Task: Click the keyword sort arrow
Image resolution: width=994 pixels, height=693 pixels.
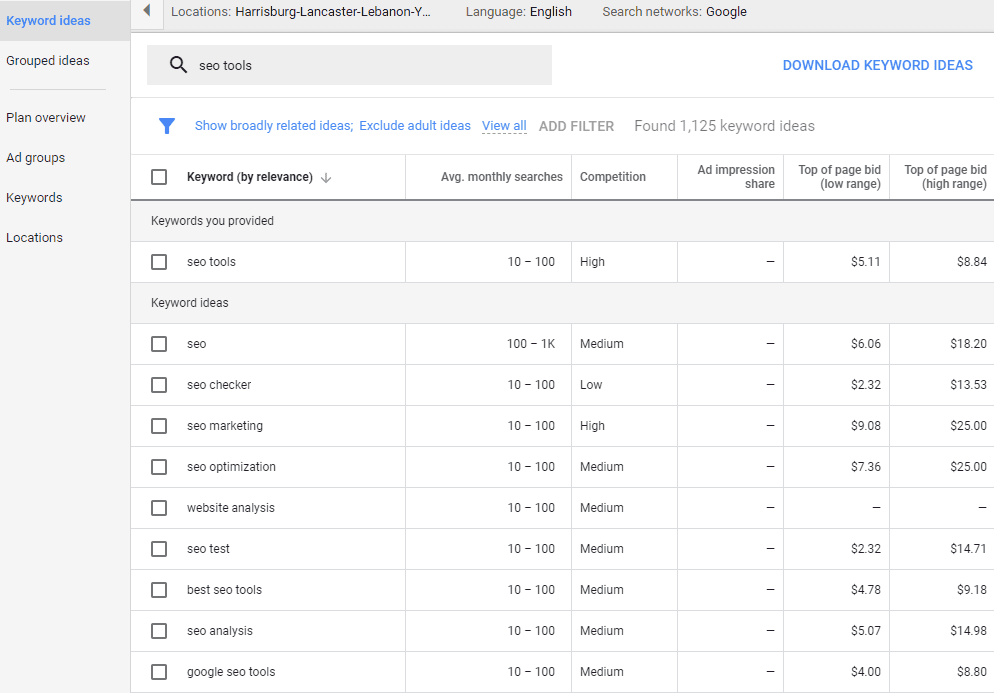Action: click(x=326, y=178)
